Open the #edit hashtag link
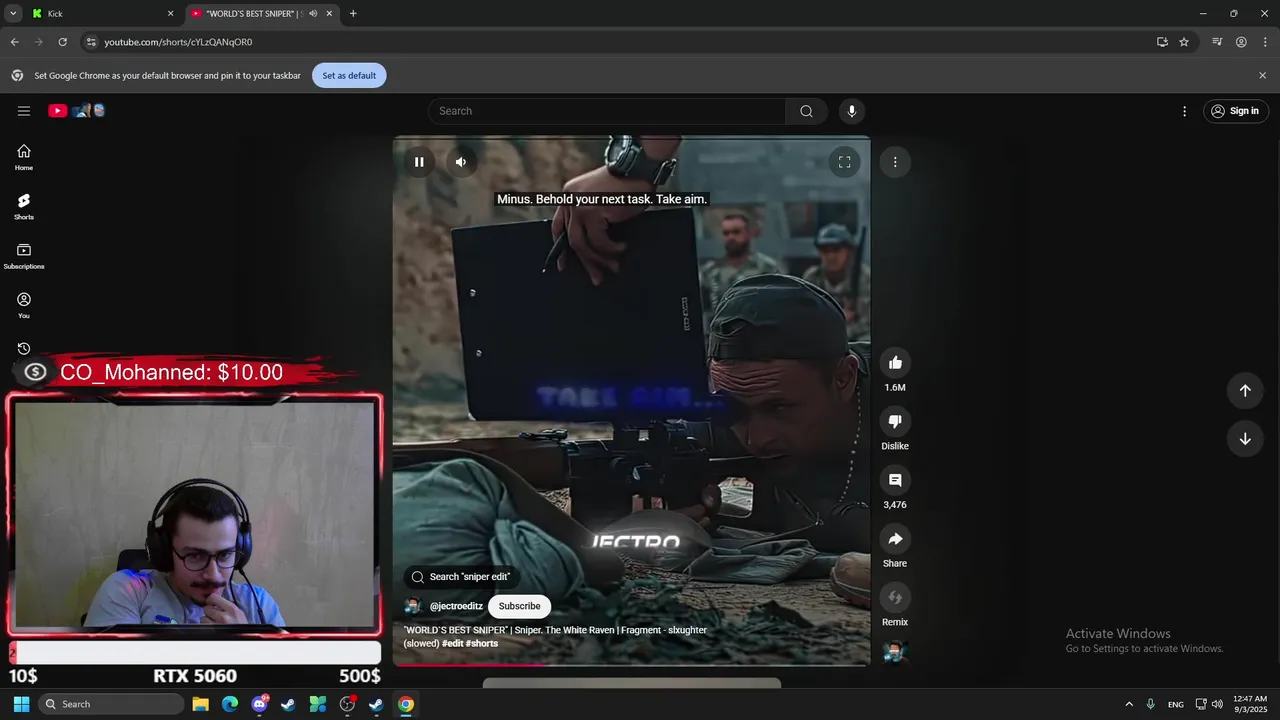This screenshot has width=1280, height=720. [452, 643]
